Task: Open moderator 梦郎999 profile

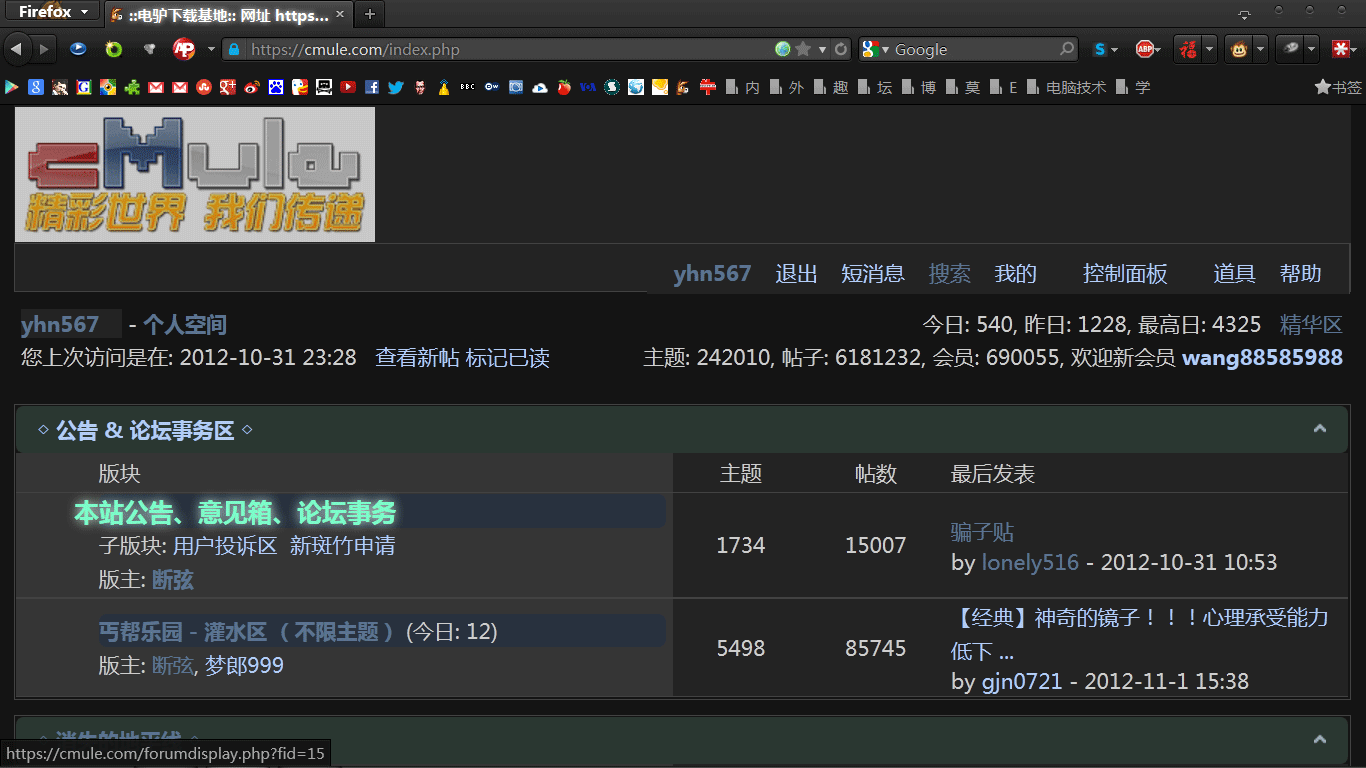Action: [x=244, y=665]
